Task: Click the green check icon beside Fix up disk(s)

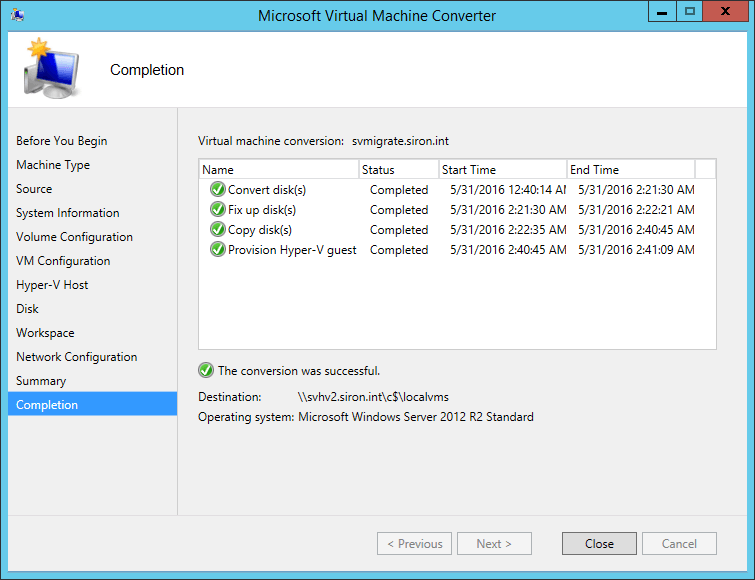Action: [218, 209]
